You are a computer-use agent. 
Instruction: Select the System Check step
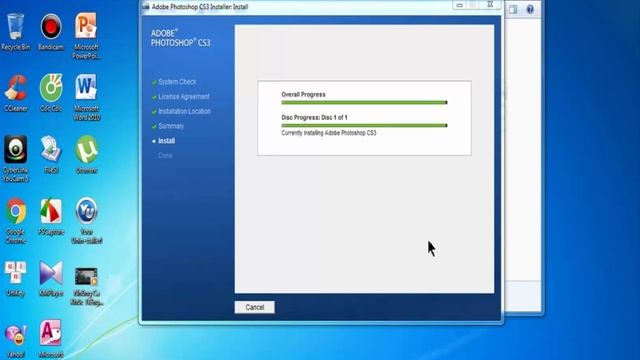177,82
